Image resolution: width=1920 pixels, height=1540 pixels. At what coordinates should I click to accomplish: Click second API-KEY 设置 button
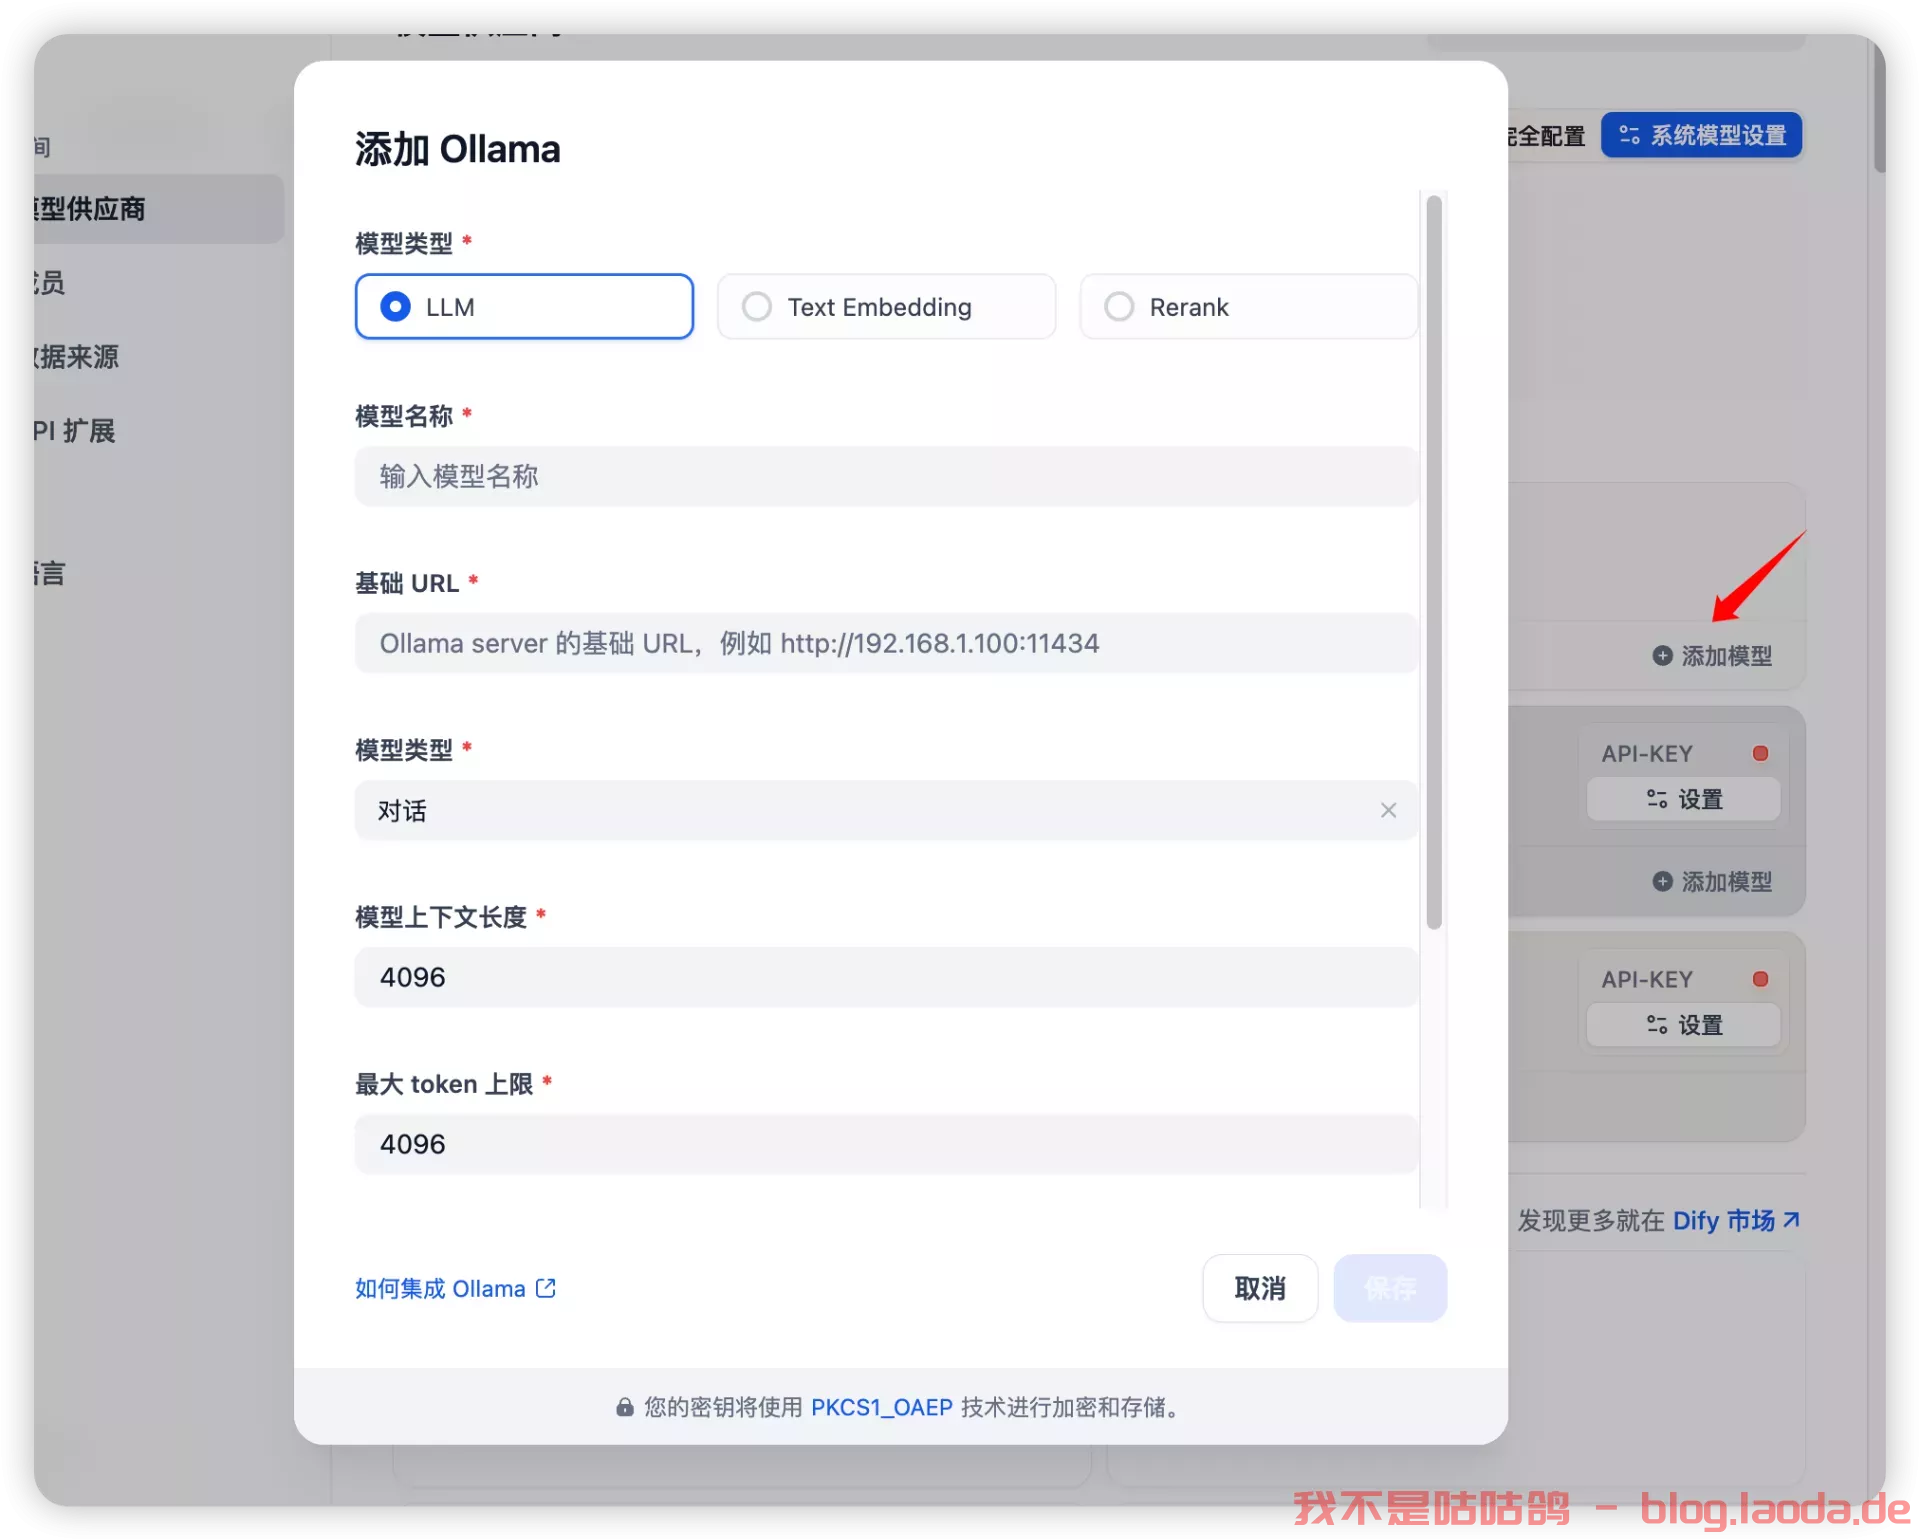tap(1683, 1025)
